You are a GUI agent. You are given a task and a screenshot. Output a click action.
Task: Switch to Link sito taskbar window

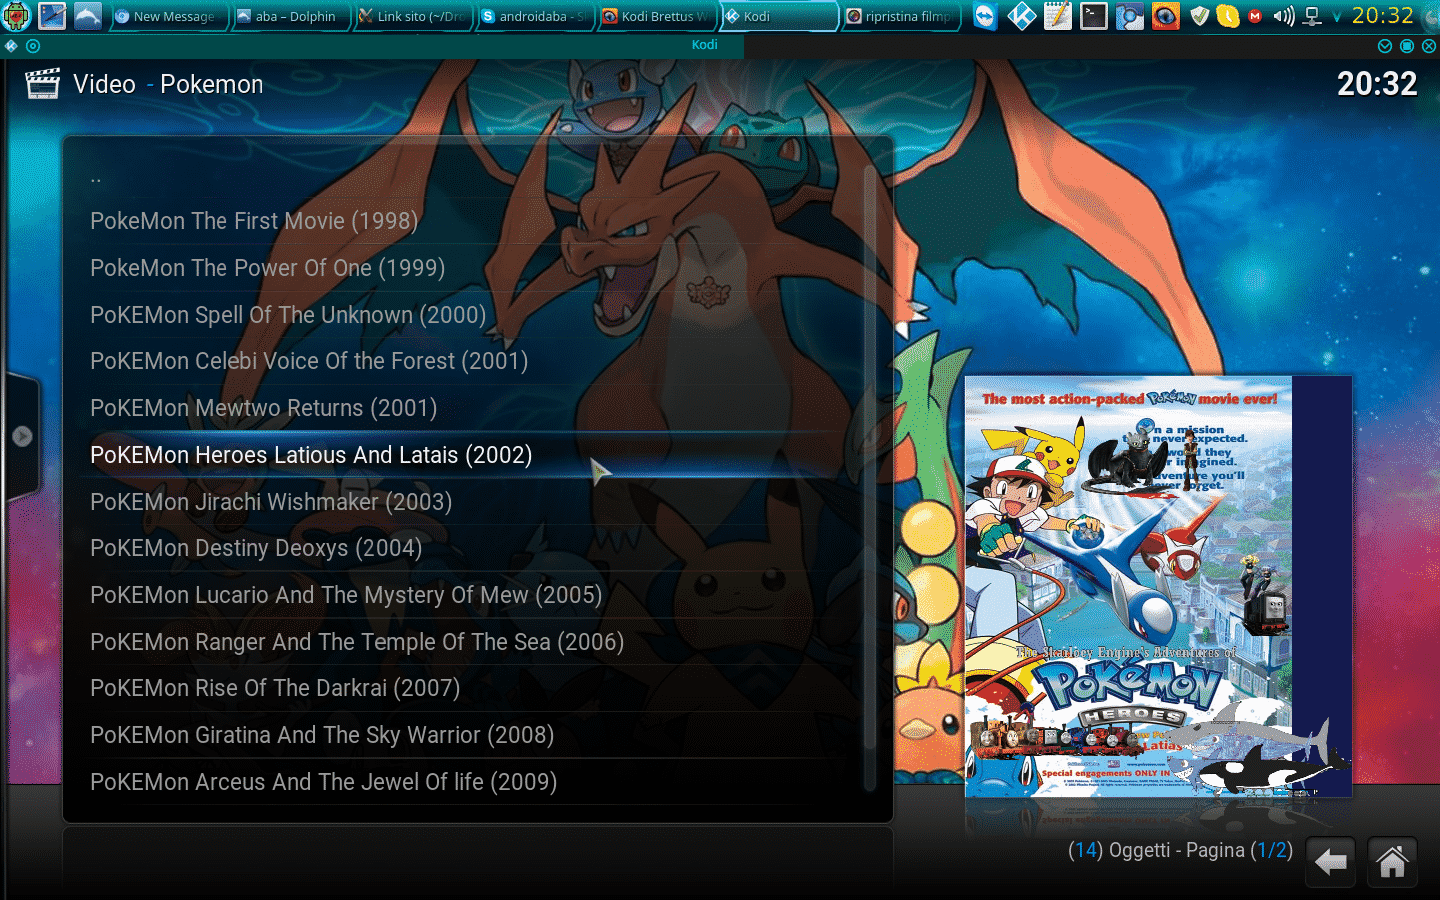(x=411, y=16)
